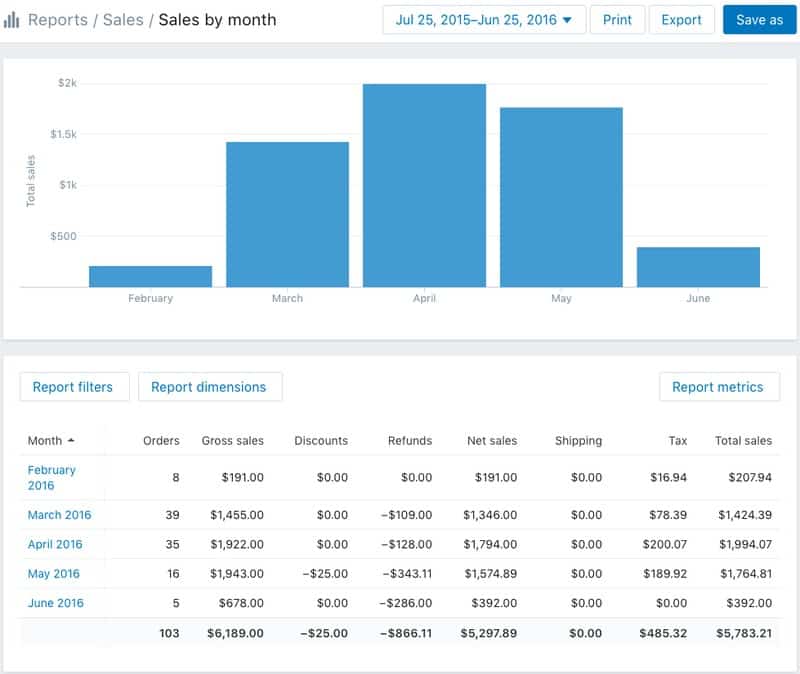Click the $1k y-axis label

pyautogui.click(x=68, y=185)
